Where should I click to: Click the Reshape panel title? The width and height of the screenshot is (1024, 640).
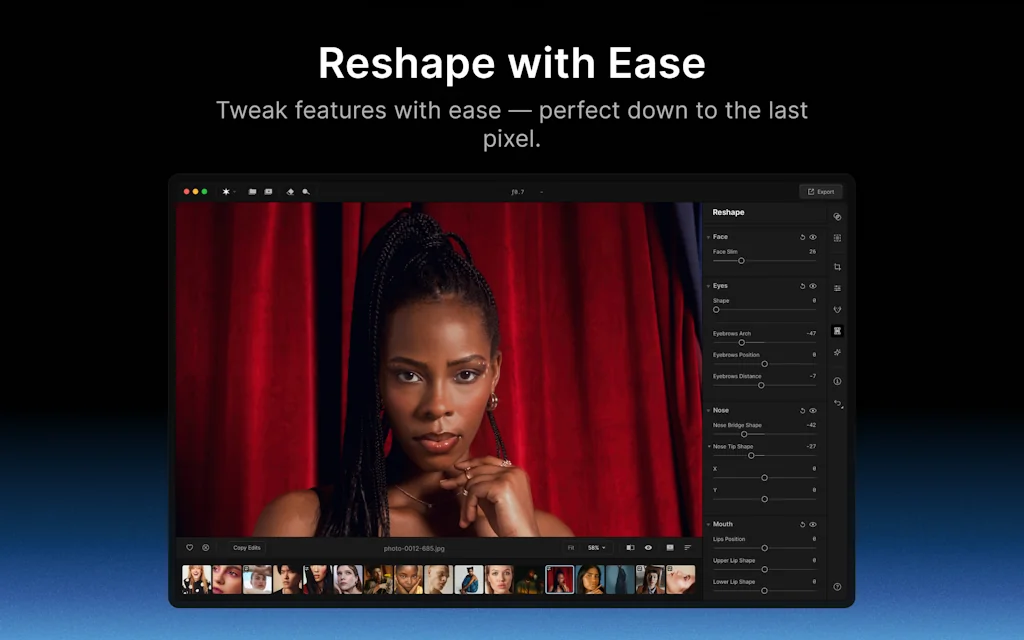click(728, 212)
